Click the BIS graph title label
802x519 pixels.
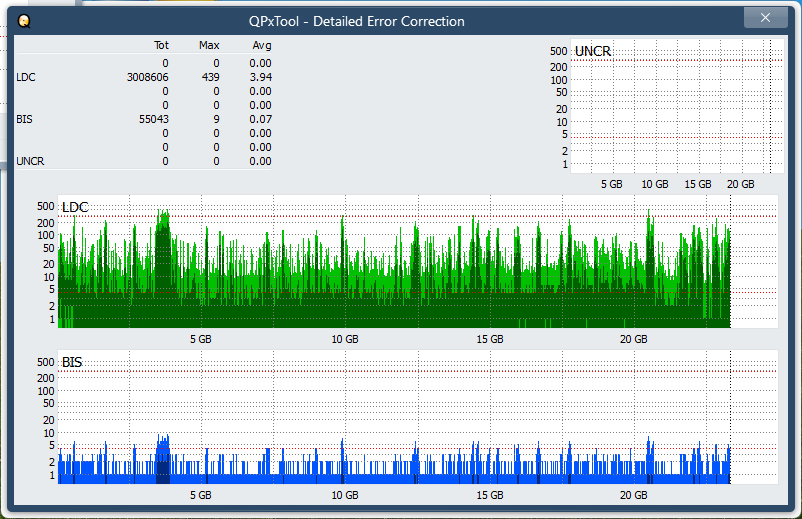[72, 362]
